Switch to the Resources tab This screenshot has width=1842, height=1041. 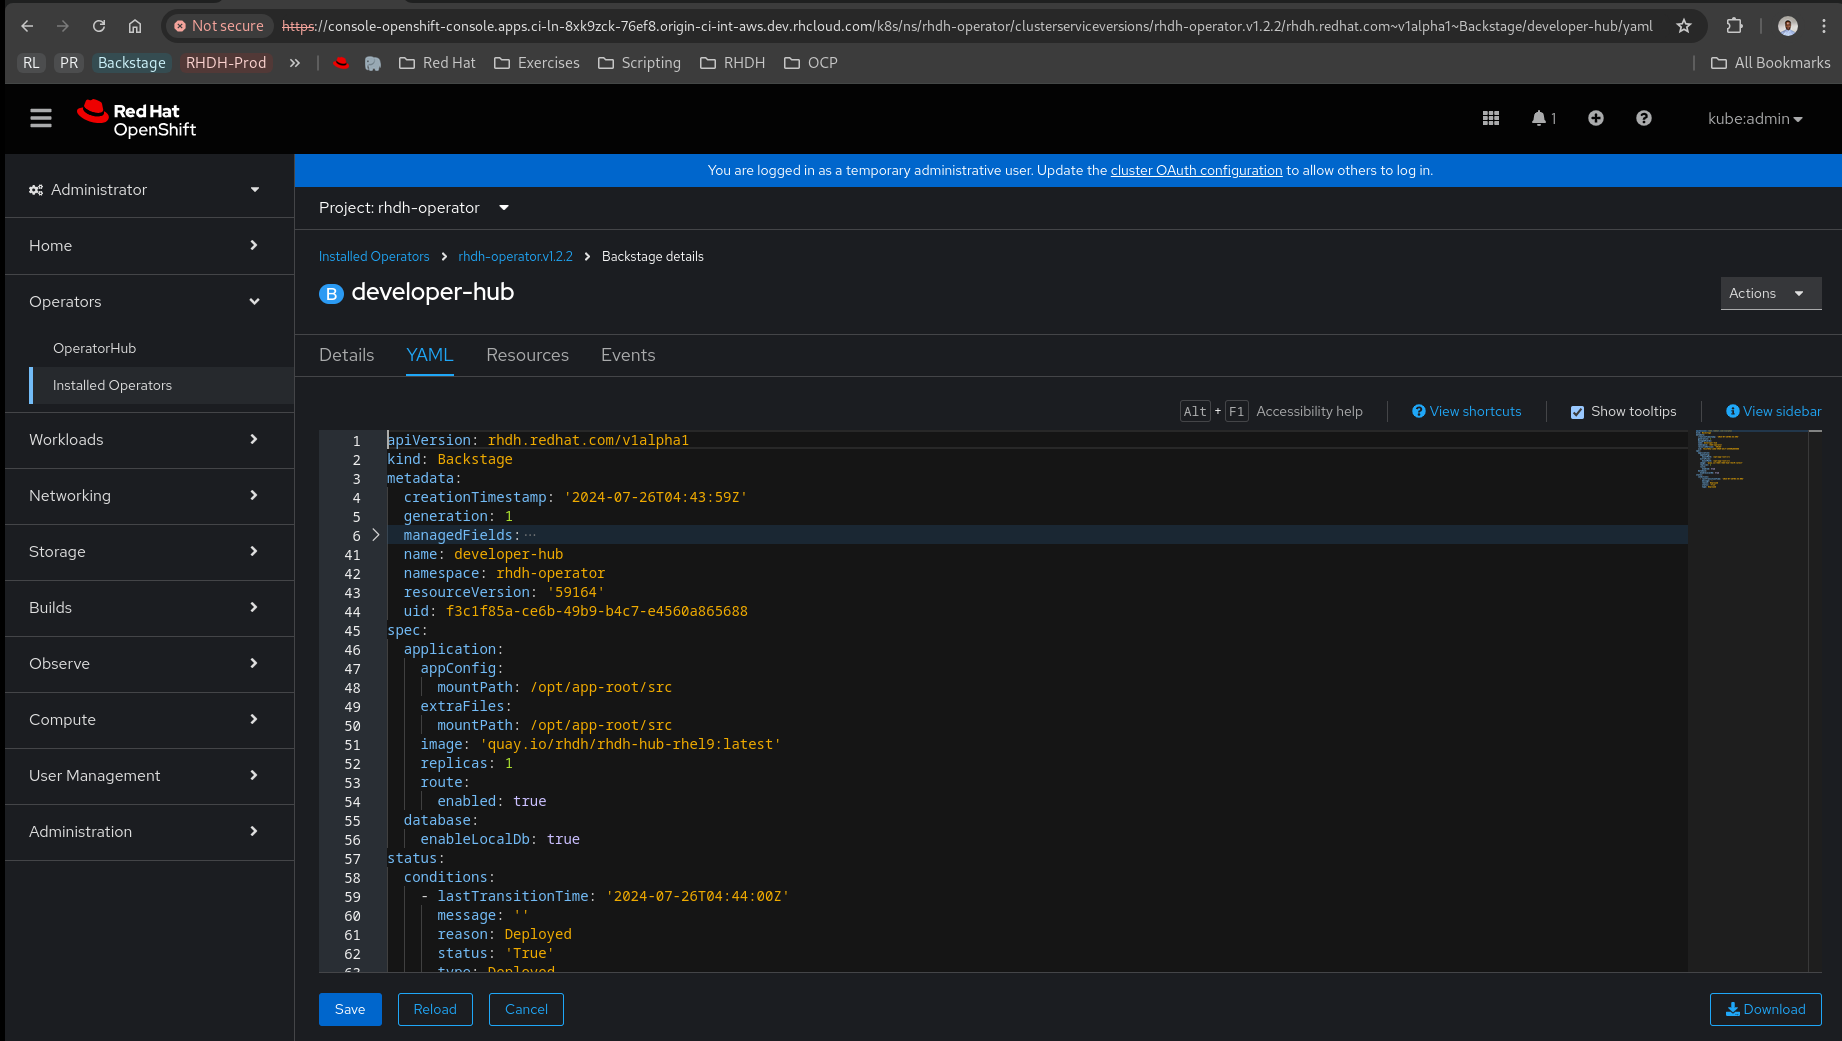click(527, 355)
